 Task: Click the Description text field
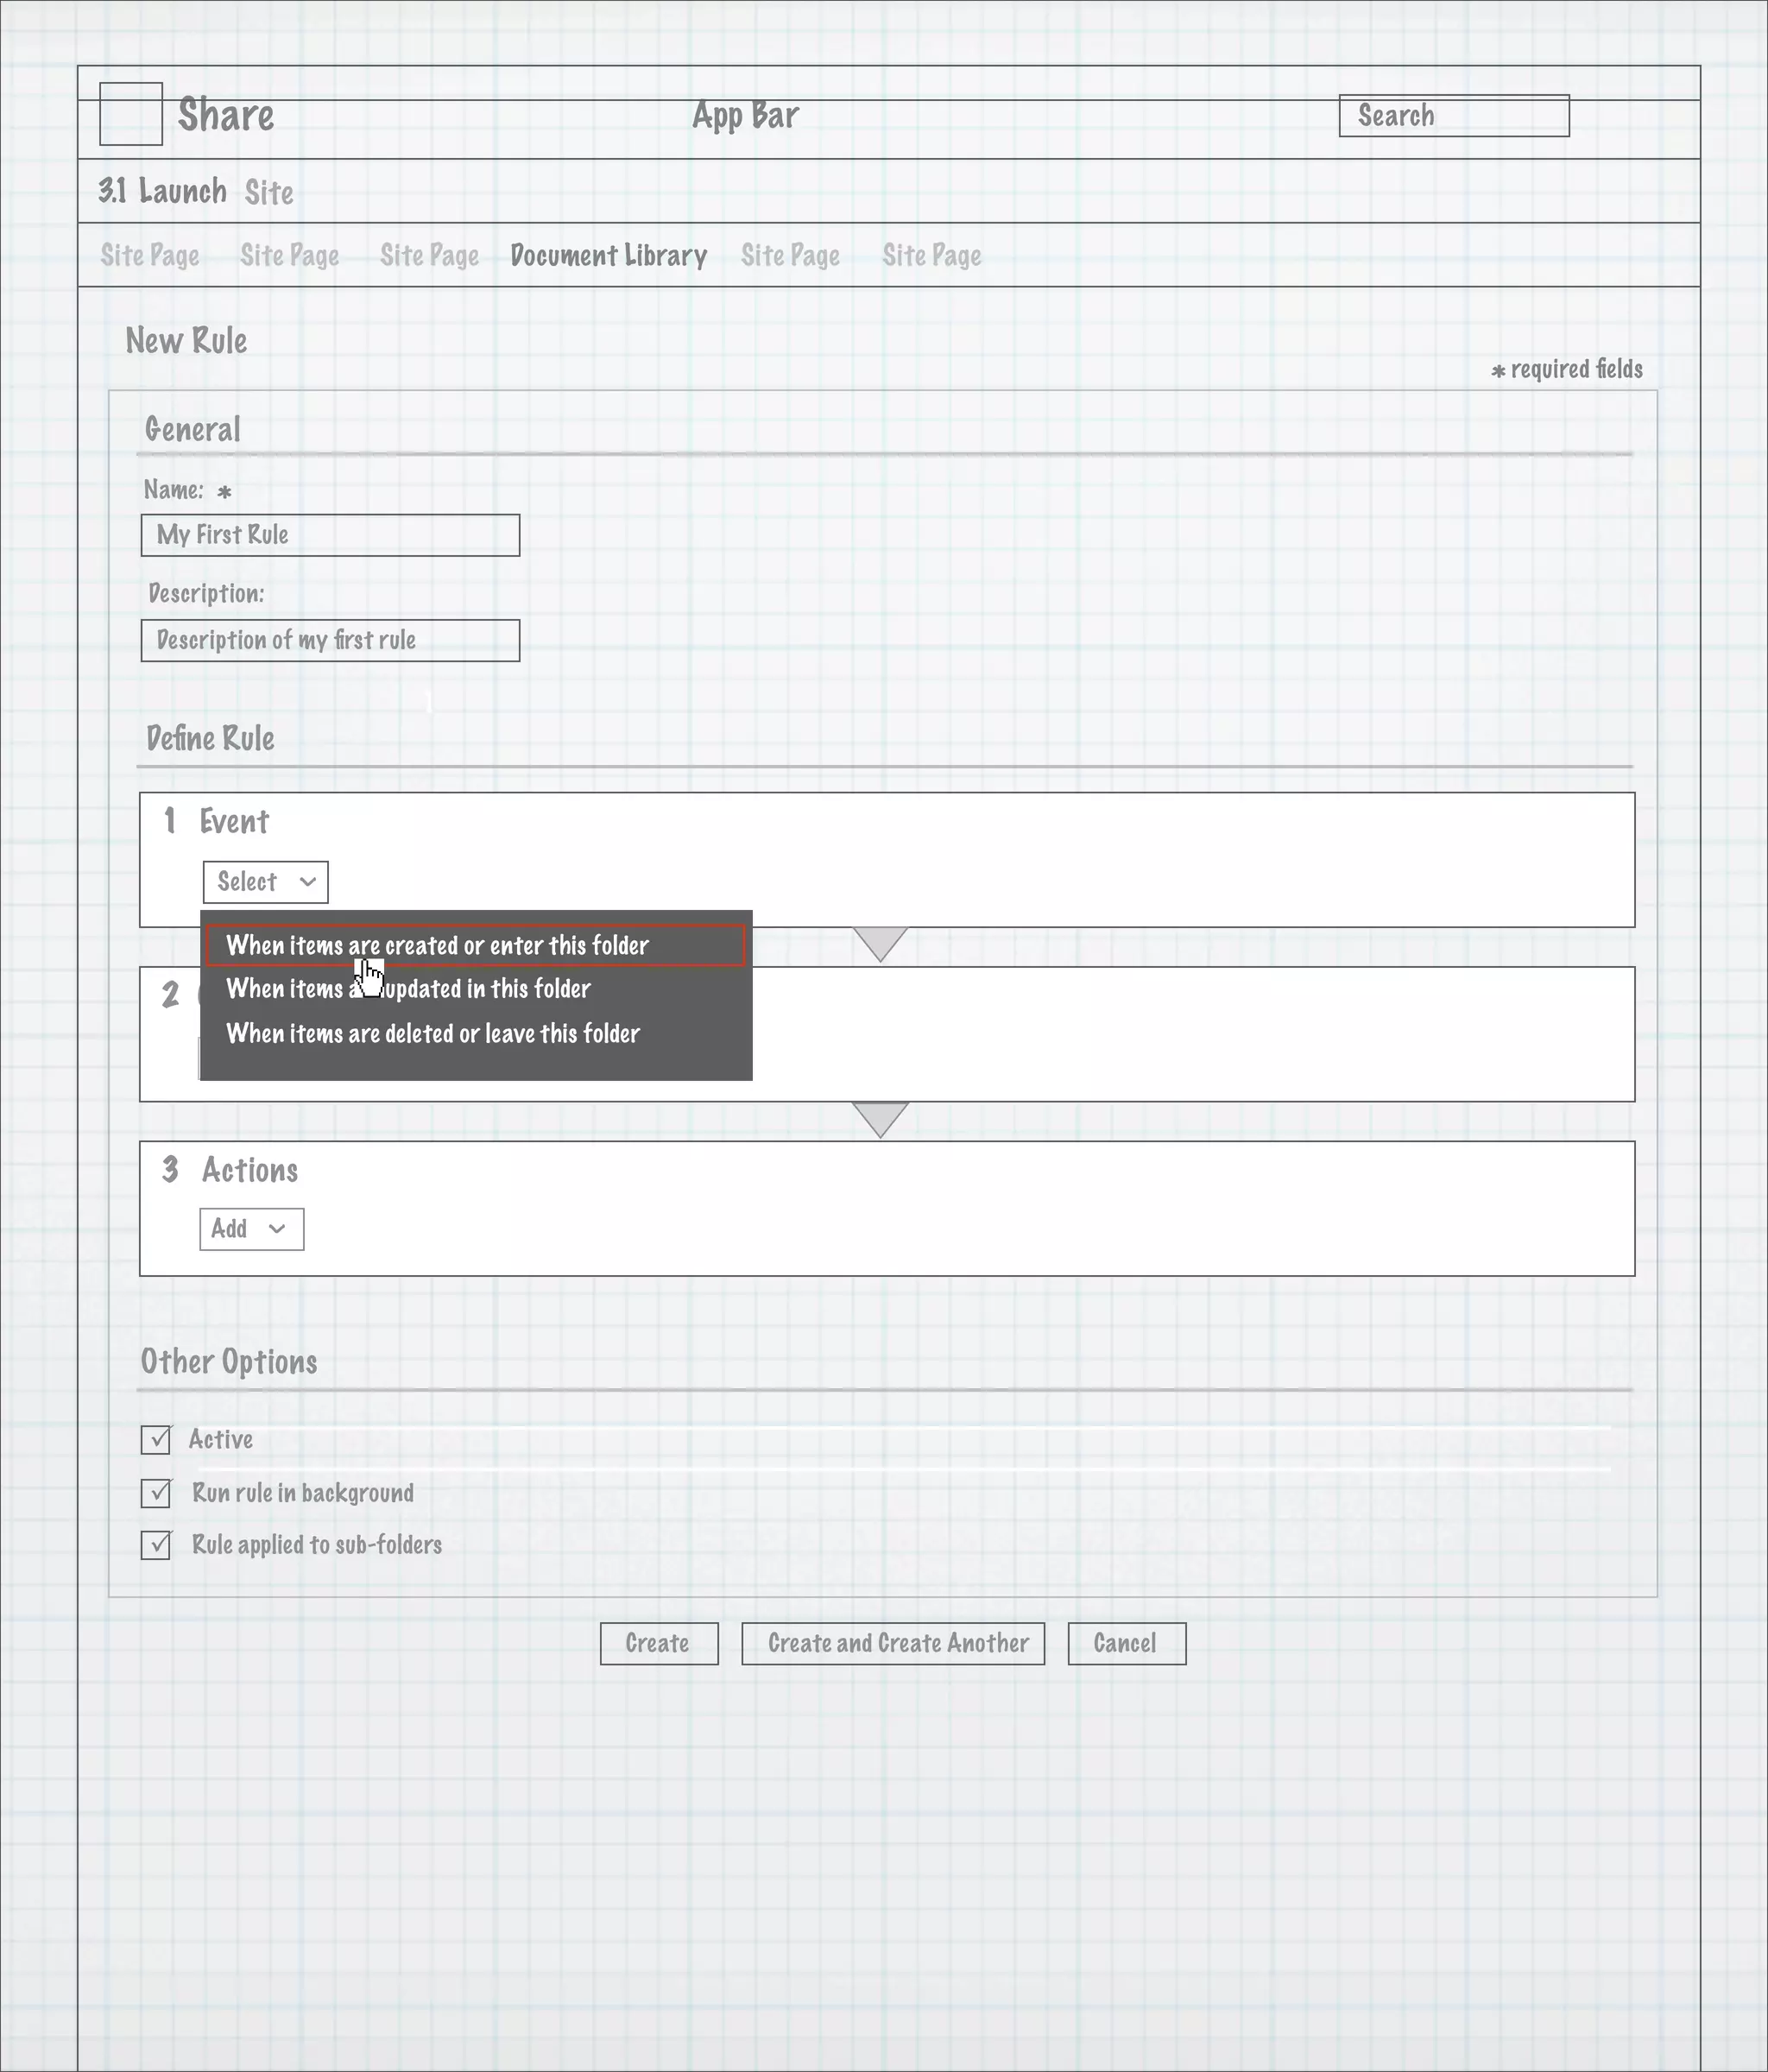click(330, 640)
